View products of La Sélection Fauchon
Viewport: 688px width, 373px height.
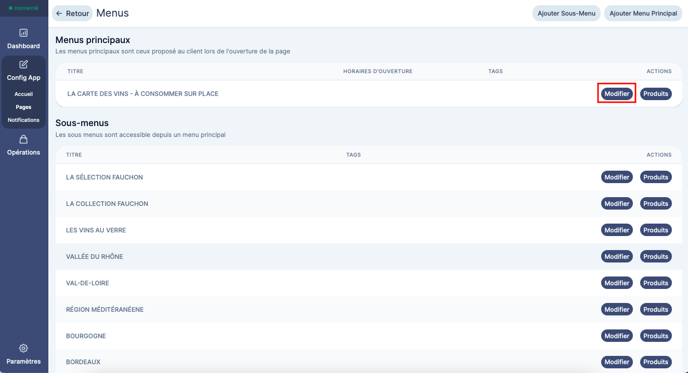click(656, 177)
